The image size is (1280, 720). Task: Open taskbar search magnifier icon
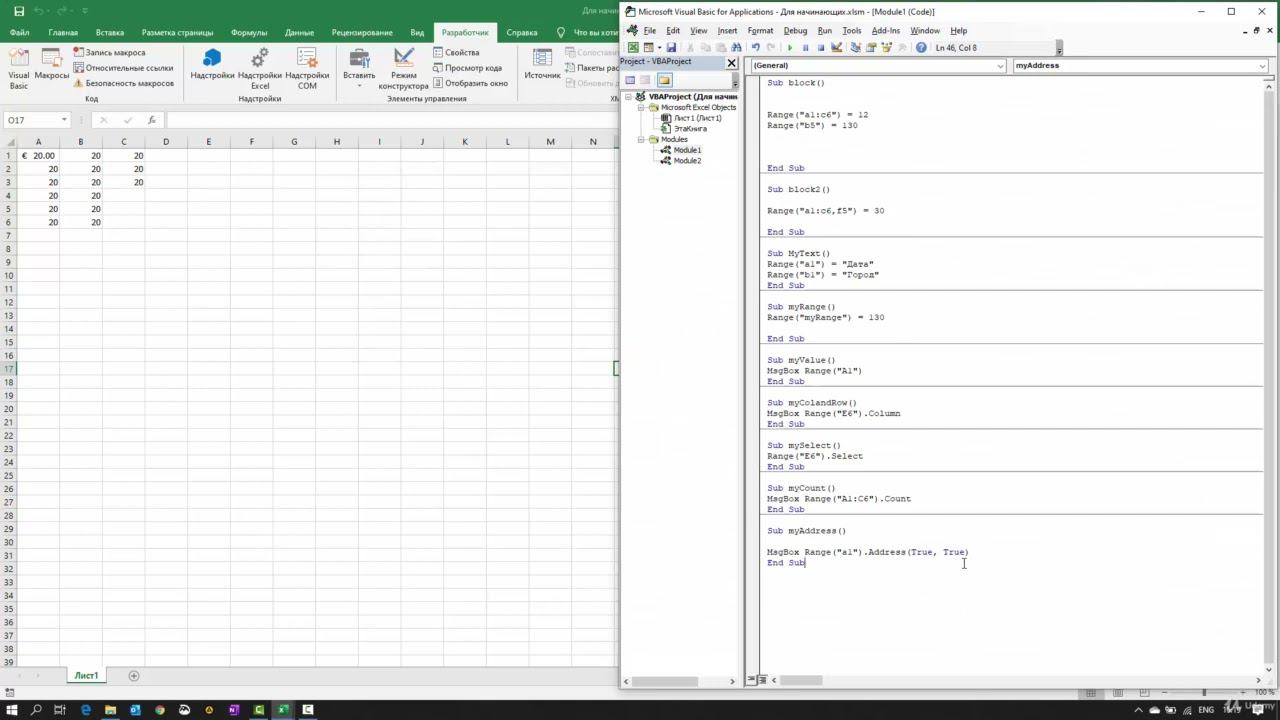coord(36,710)
